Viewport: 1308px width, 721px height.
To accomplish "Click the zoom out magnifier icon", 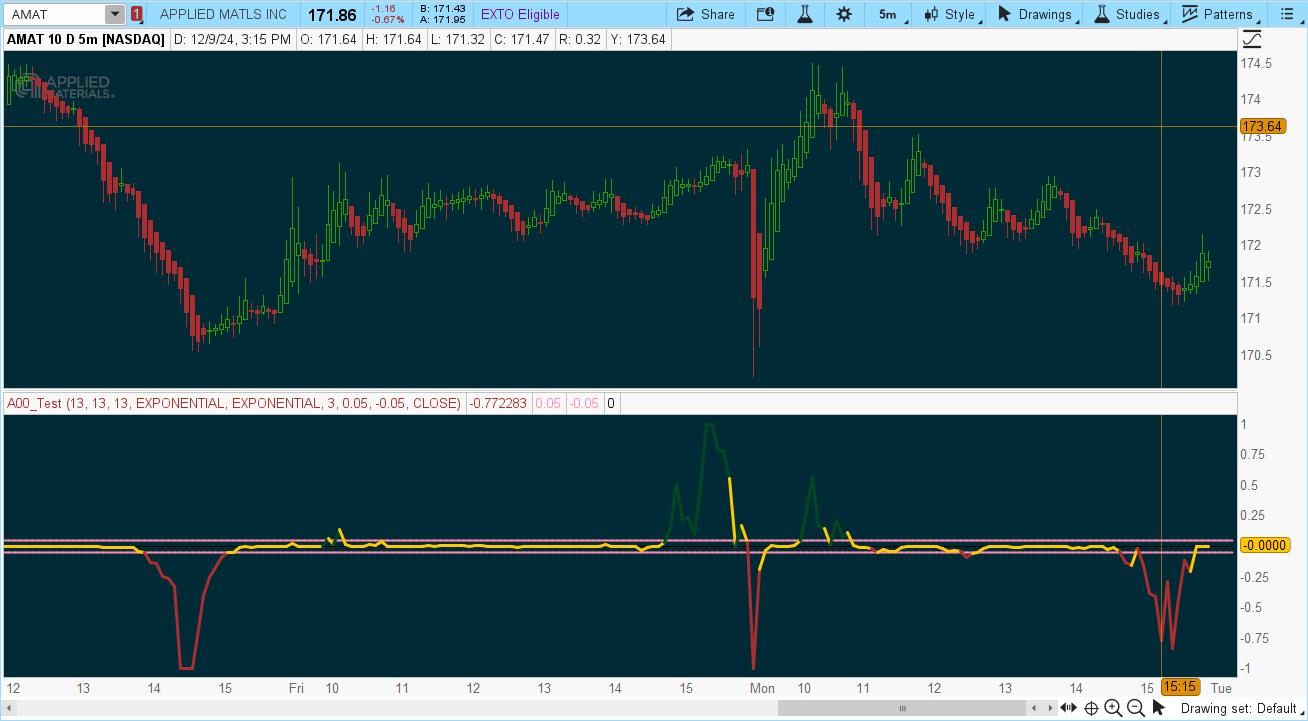I will pos(1136,708).
